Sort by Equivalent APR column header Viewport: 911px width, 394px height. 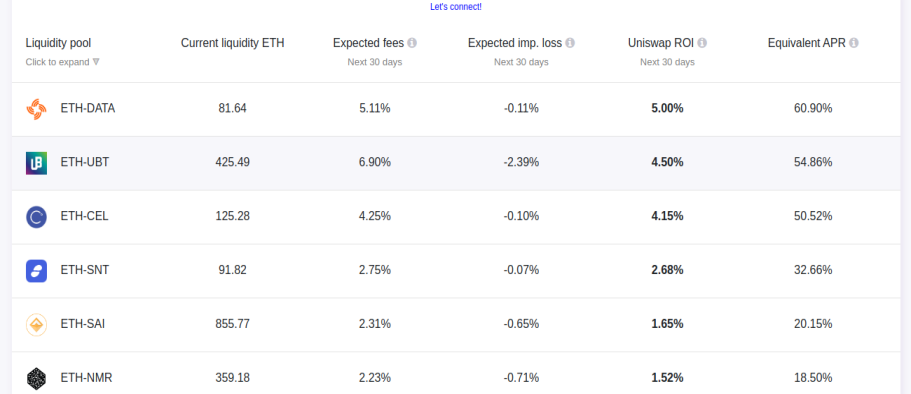(807, 43)
